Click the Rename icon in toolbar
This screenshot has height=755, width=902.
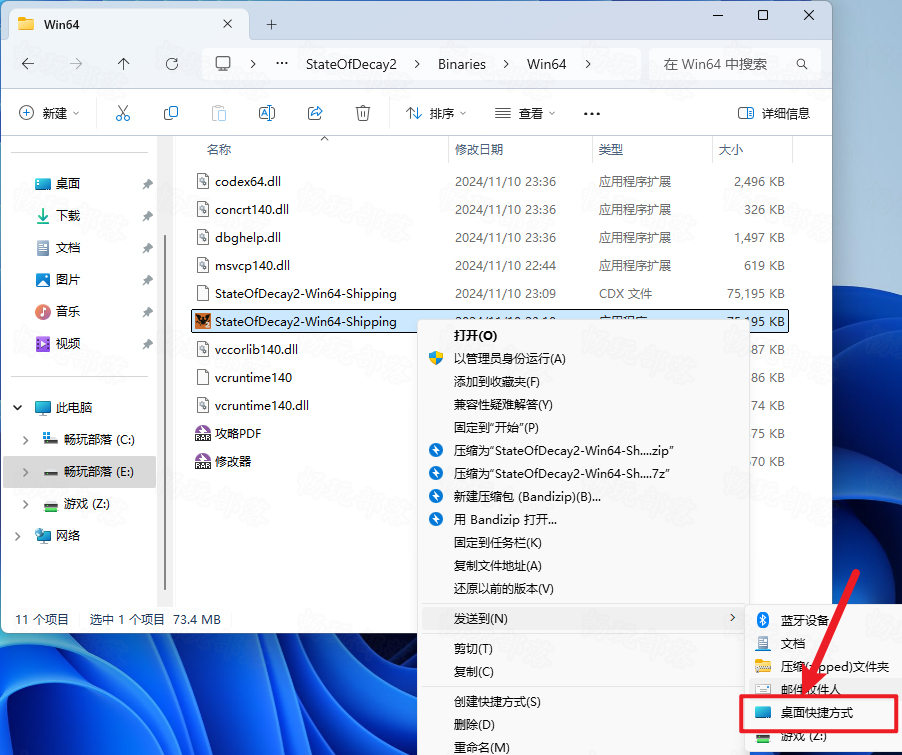coord(267,113)
